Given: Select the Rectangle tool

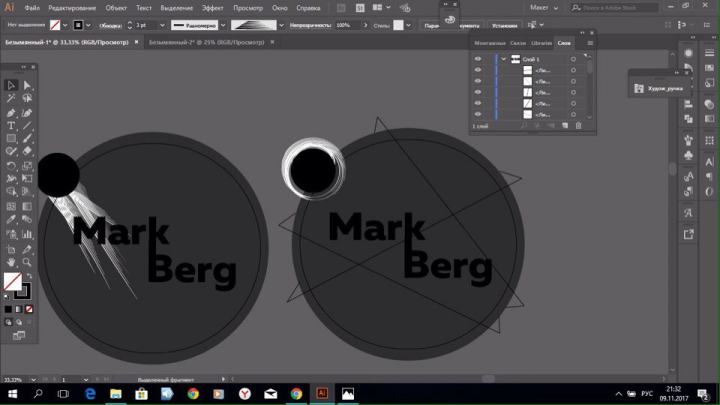Looking at the screenshot, I should (x=11, y=138).
